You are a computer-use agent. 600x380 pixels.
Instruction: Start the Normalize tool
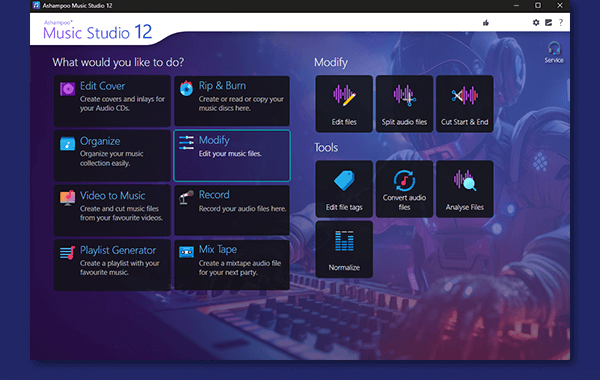pyautogui.click(x=344, y=249)
